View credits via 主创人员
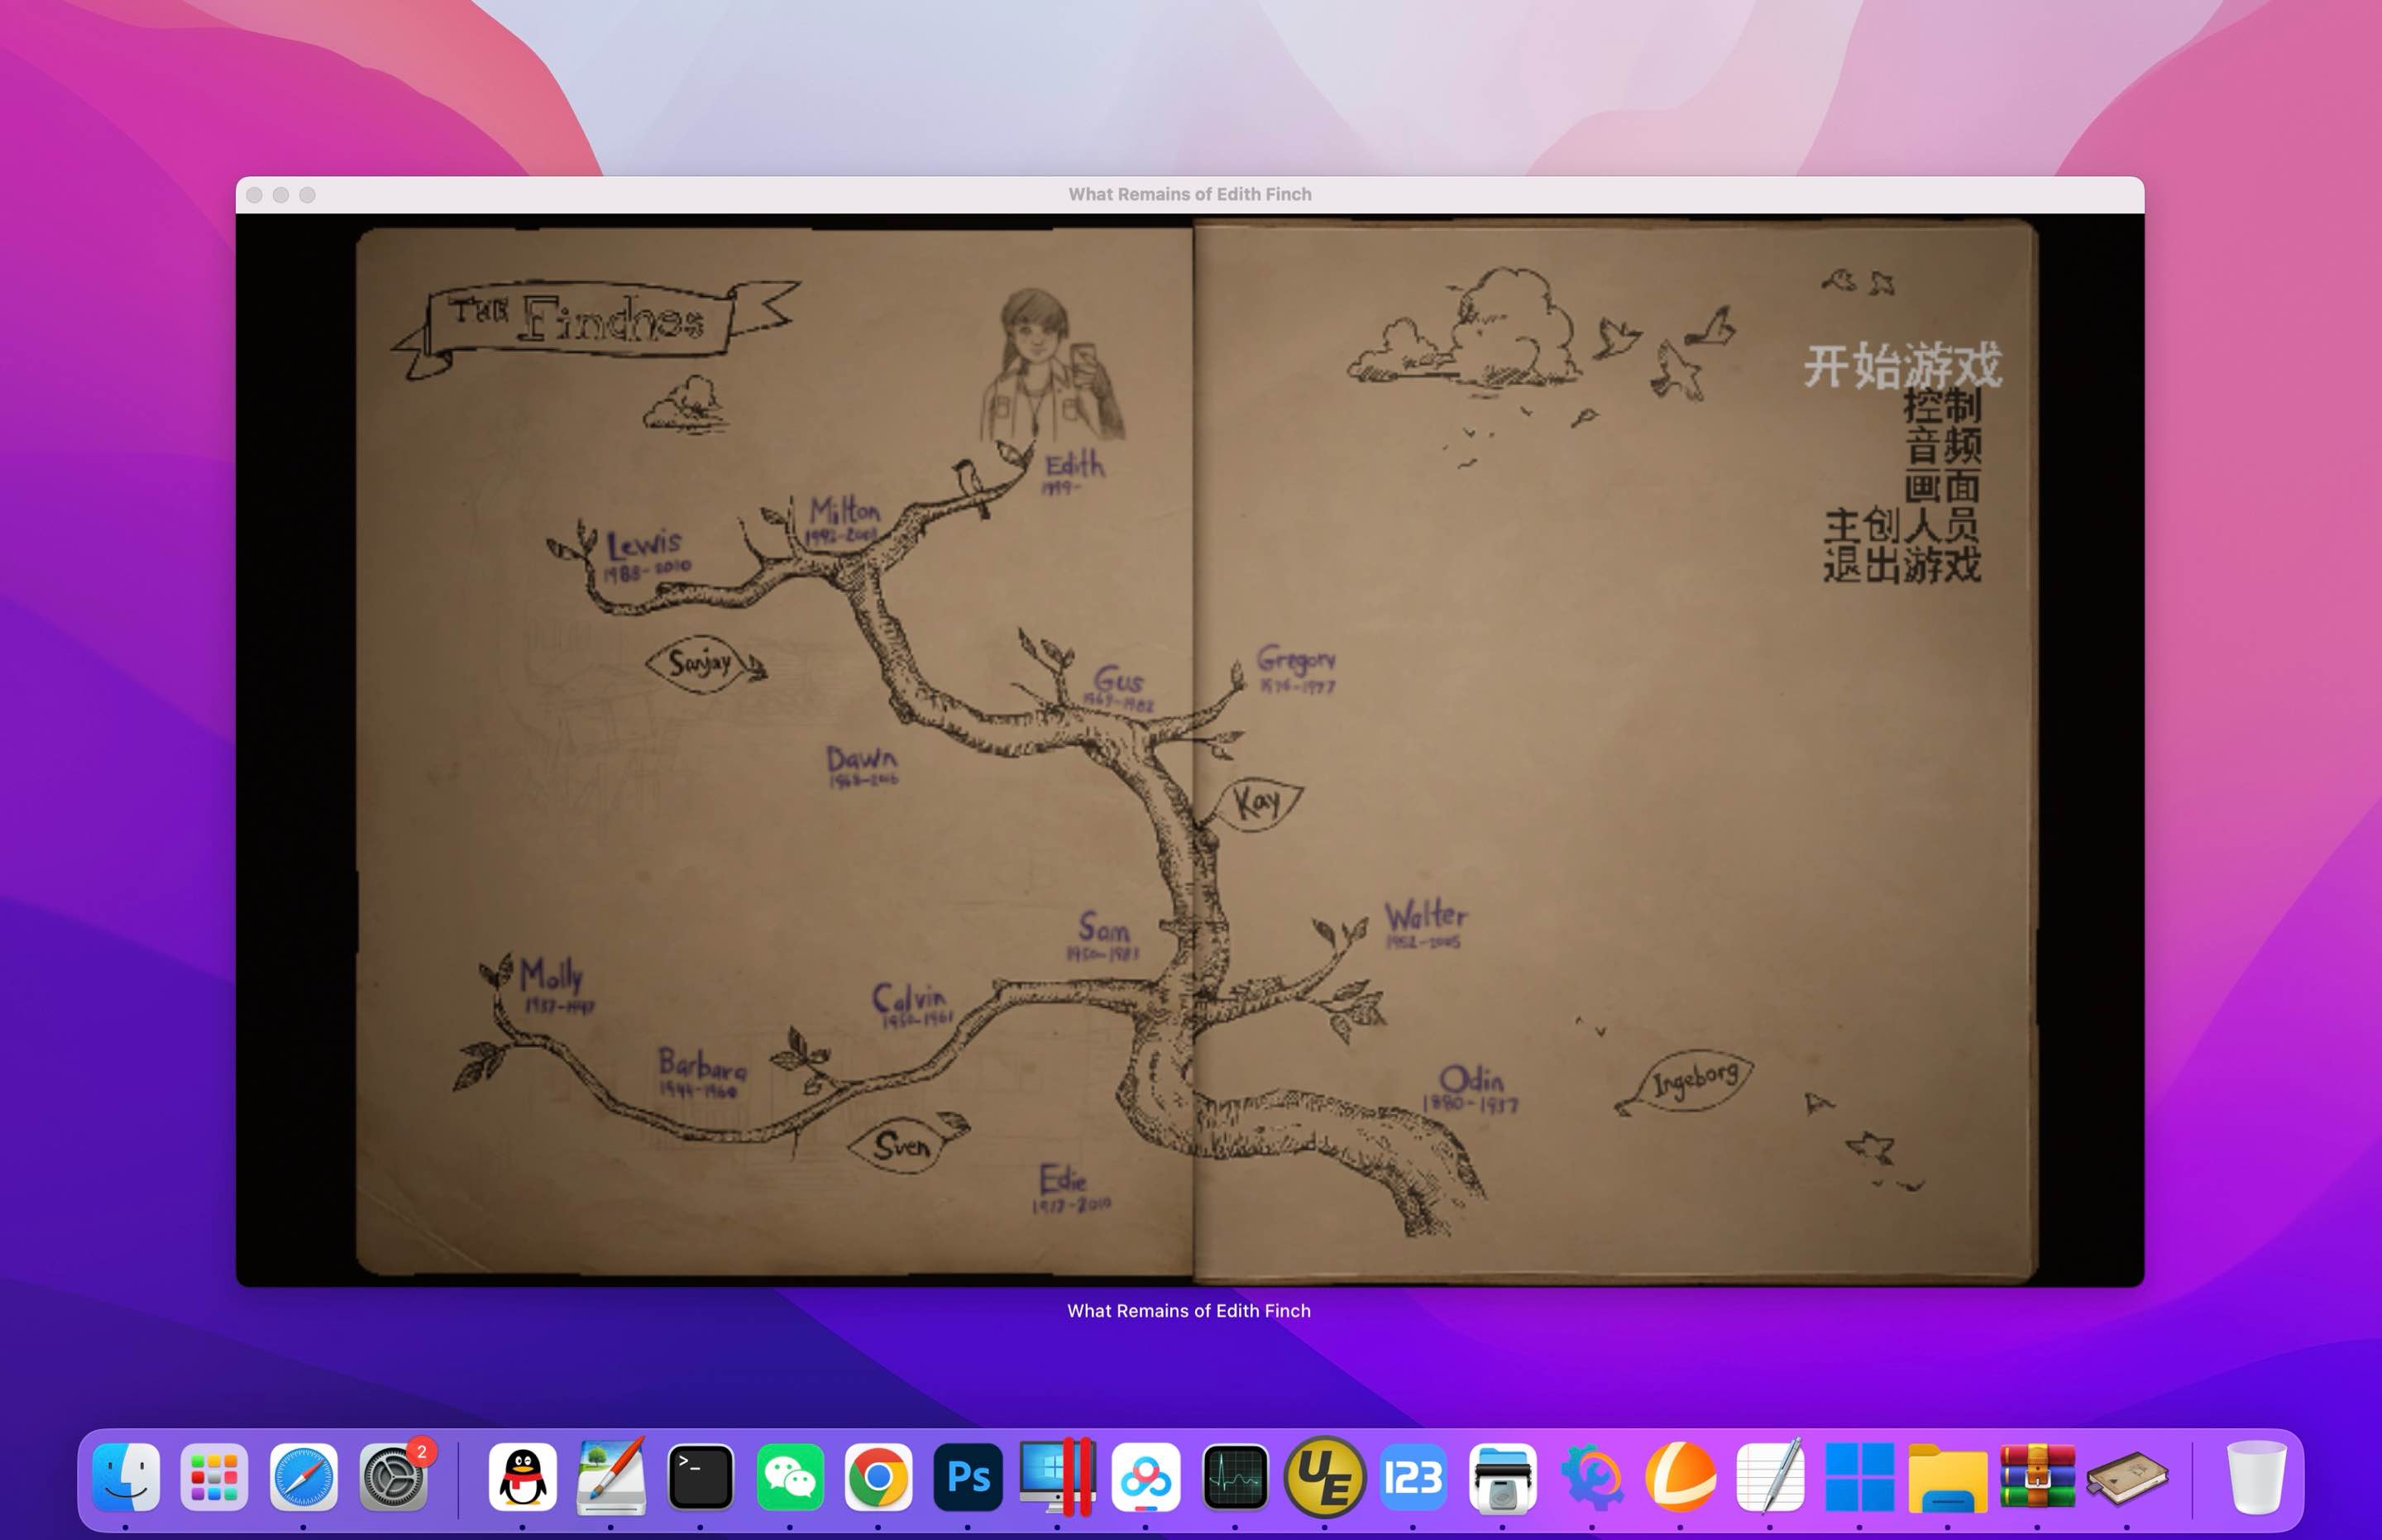 [1902, 525]
